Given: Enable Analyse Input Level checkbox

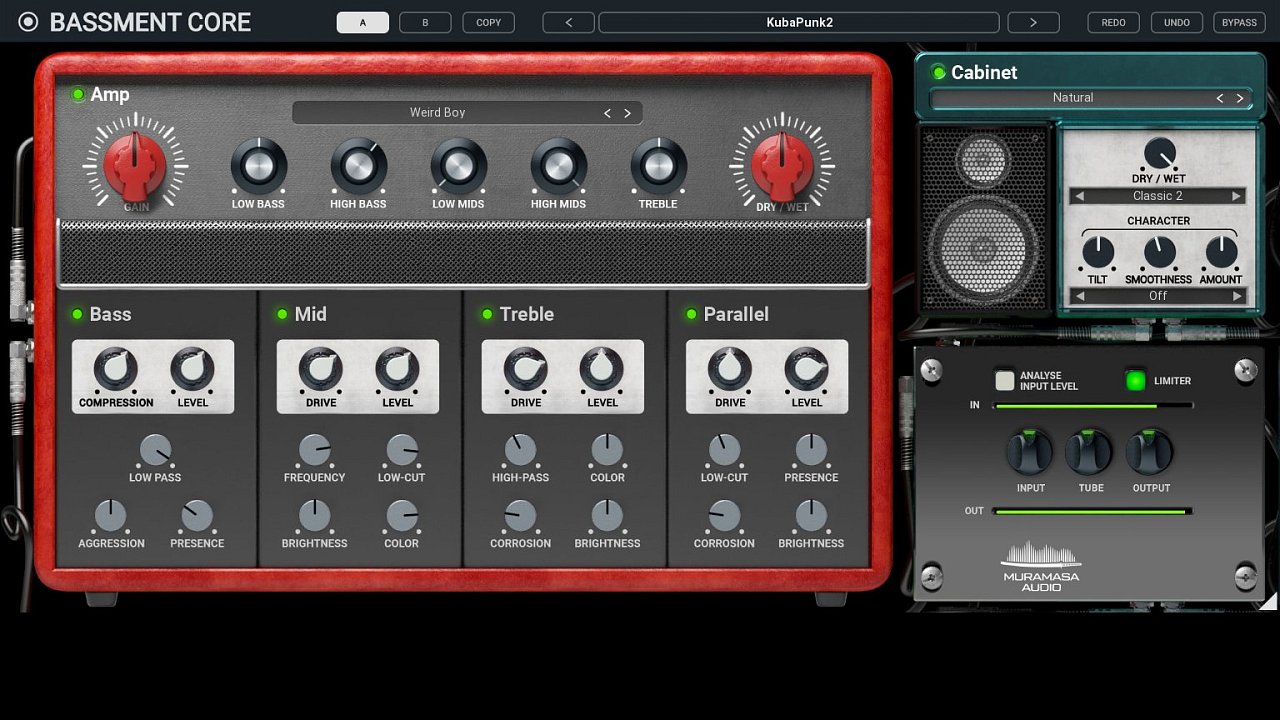Looking at the screenshot, I should 1004,381.
